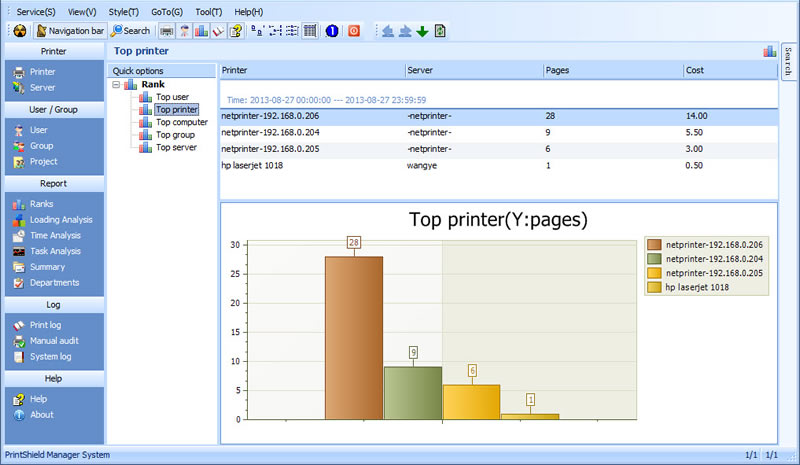Select Top server in Rank tree

[176, 148]
